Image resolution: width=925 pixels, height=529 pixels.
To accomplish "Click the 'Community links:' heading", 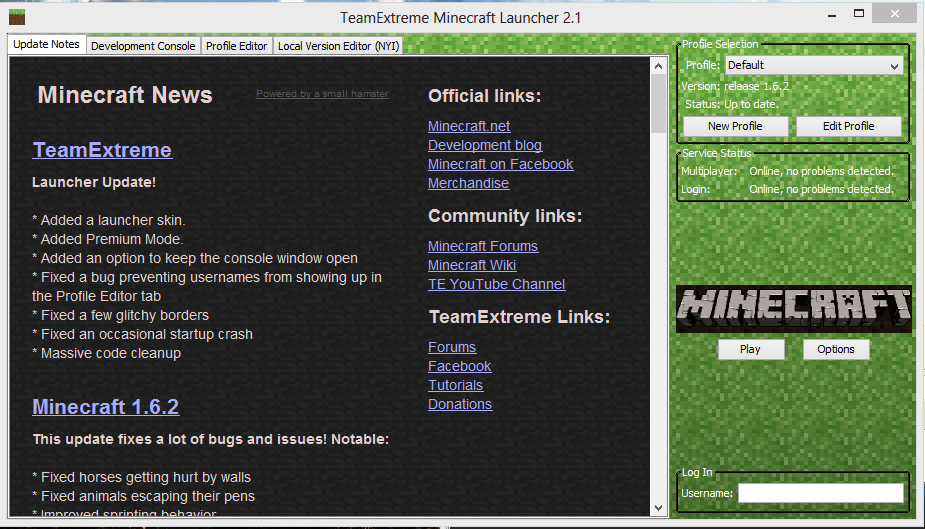I will [505, 216].
